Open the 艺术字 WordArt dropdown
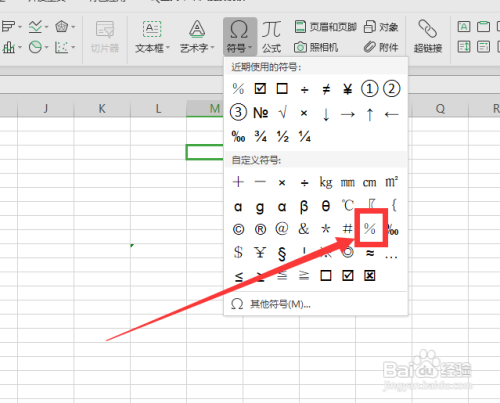This screenshot has width=500, height=403. pos(197,37)
